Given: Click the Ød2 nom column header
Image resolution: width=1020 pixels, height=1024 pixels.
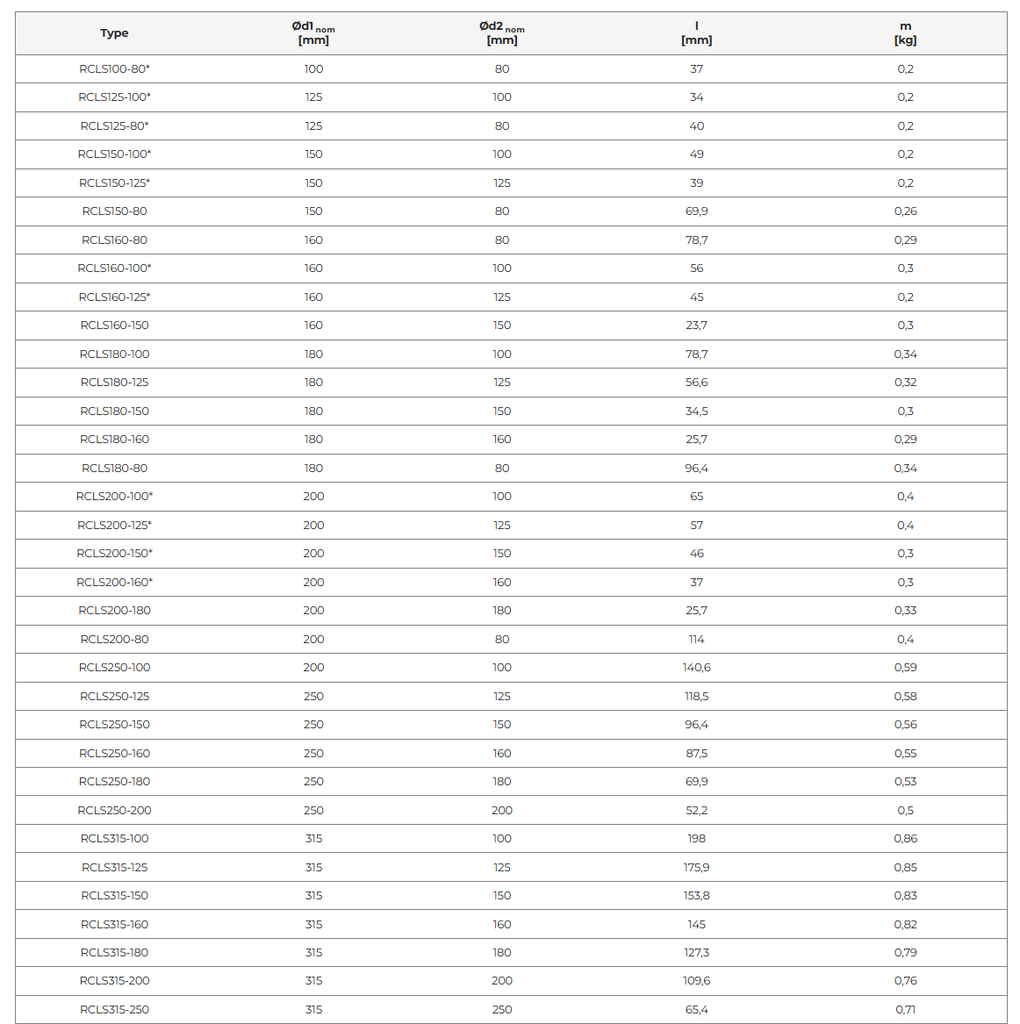Looking at the screenshot, I should pos(501,33).
